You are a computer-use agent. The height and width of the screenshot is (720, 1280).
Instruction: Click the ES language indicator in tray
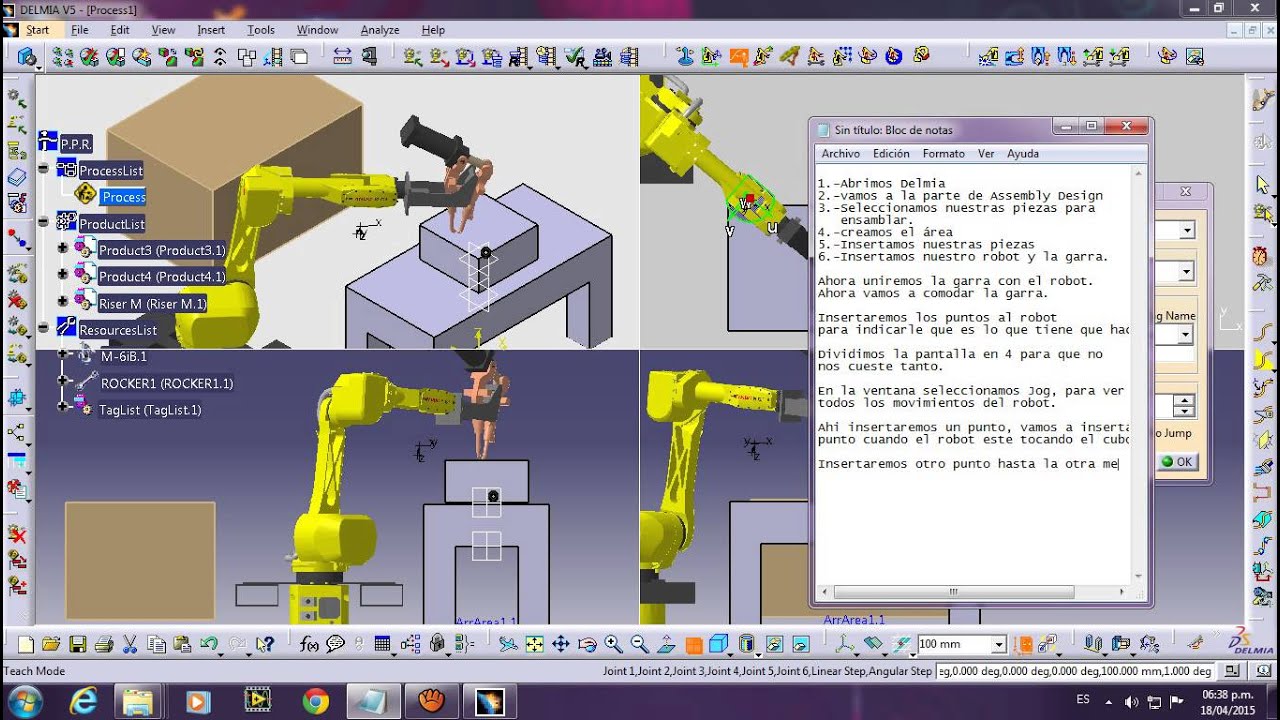point(1083,700)
